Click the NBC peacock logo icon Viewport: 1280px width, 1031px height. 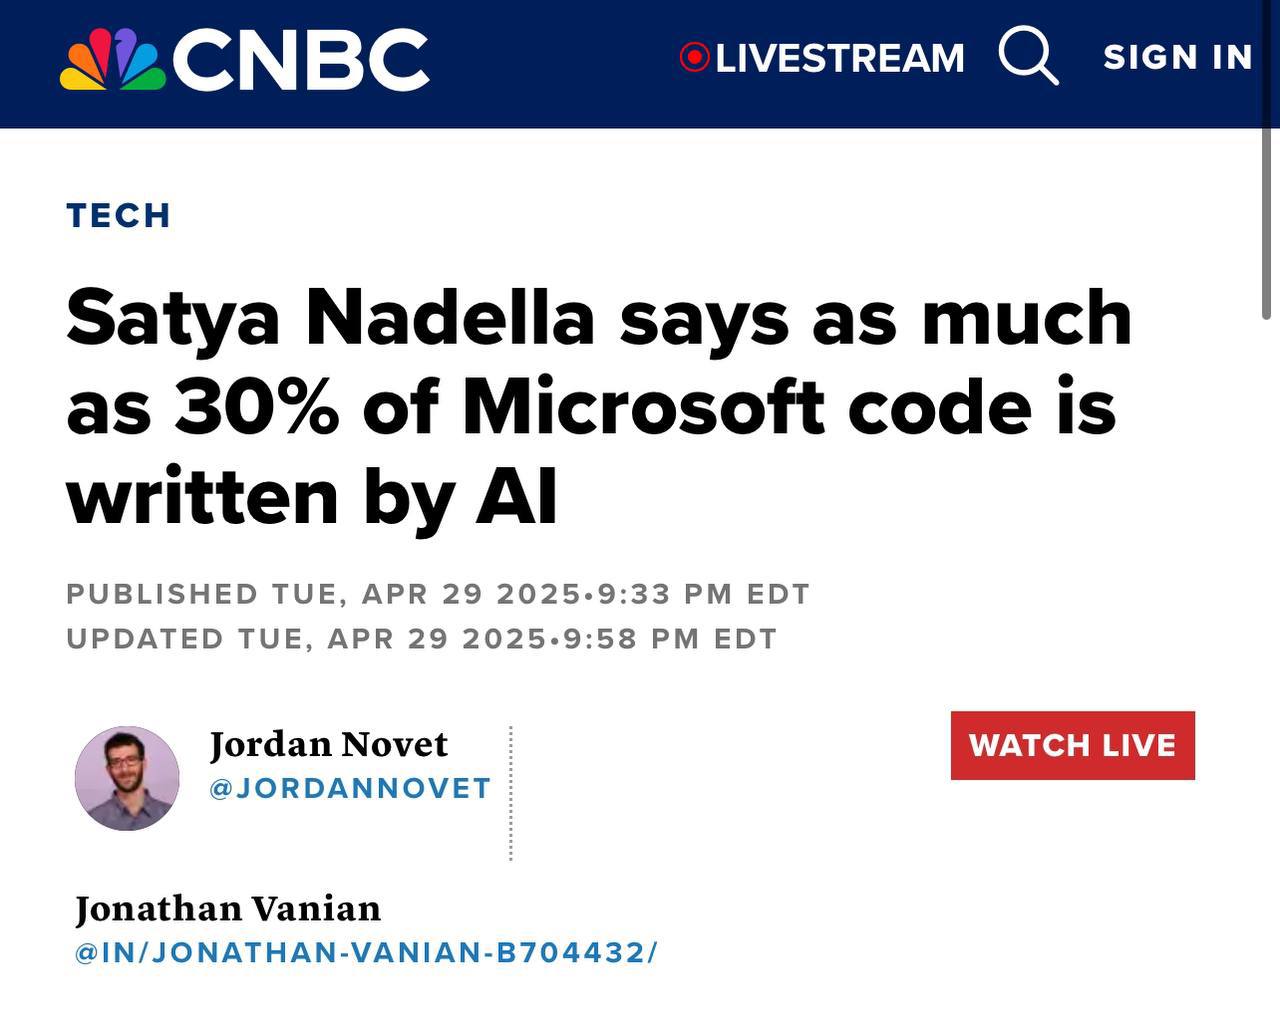112,60
